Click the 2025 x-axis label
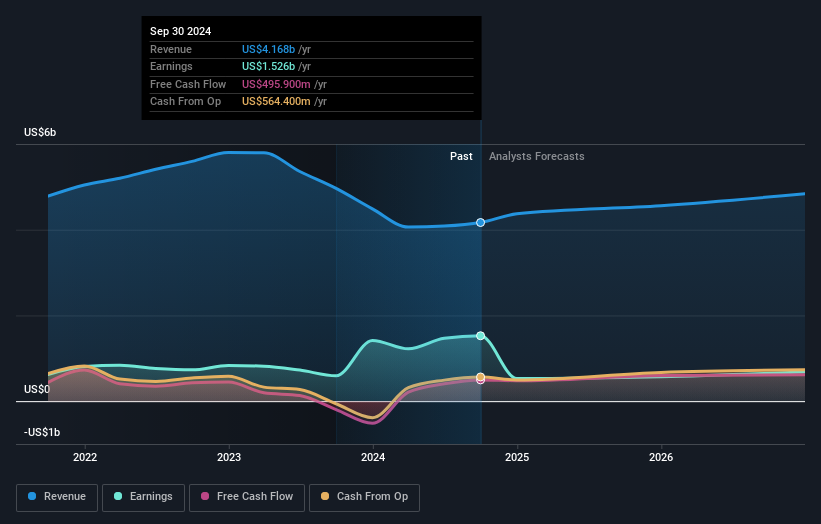Image resolution: width=821 pixels, height=524 pixels. click(517, 458)
